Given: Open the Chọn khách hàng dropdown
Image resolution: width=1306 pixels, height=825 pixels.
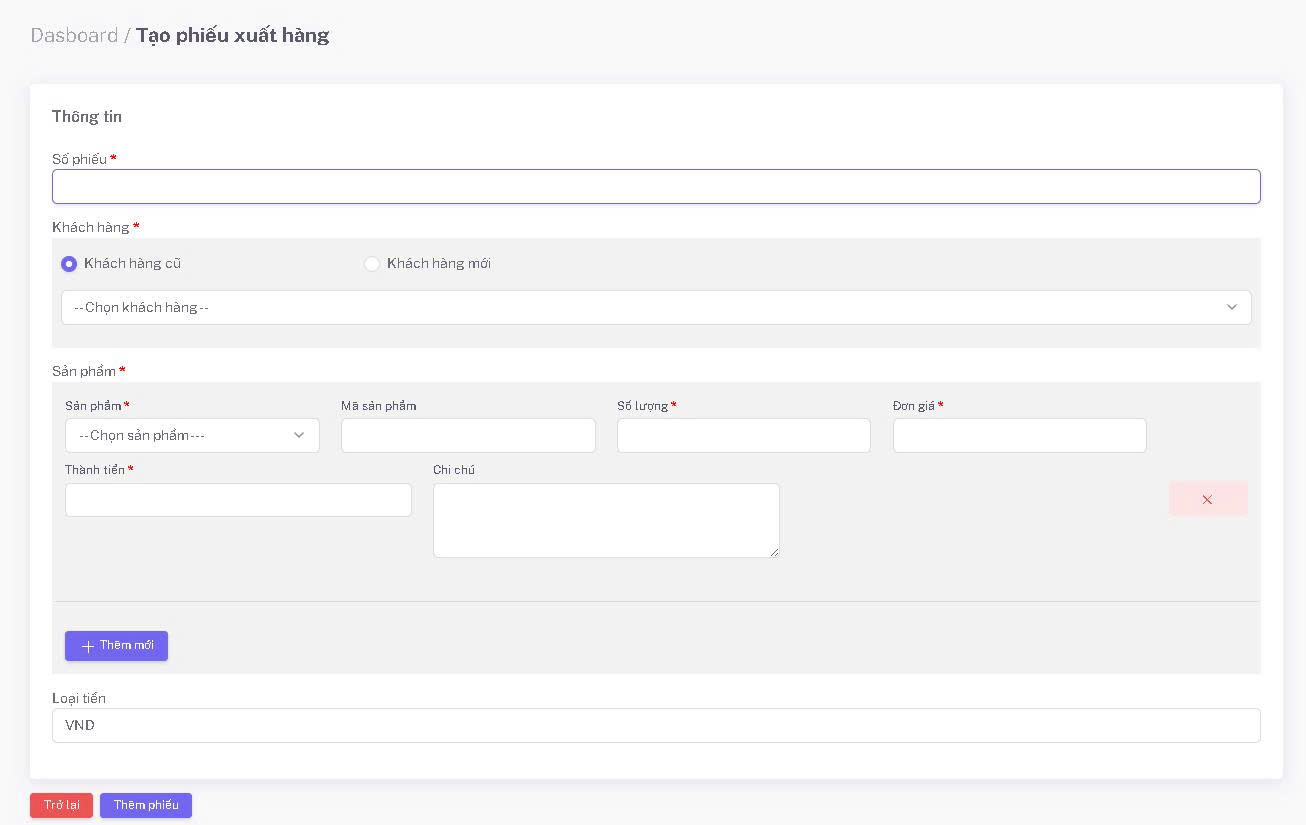Looking at the screenshot, I should (655, 307).
